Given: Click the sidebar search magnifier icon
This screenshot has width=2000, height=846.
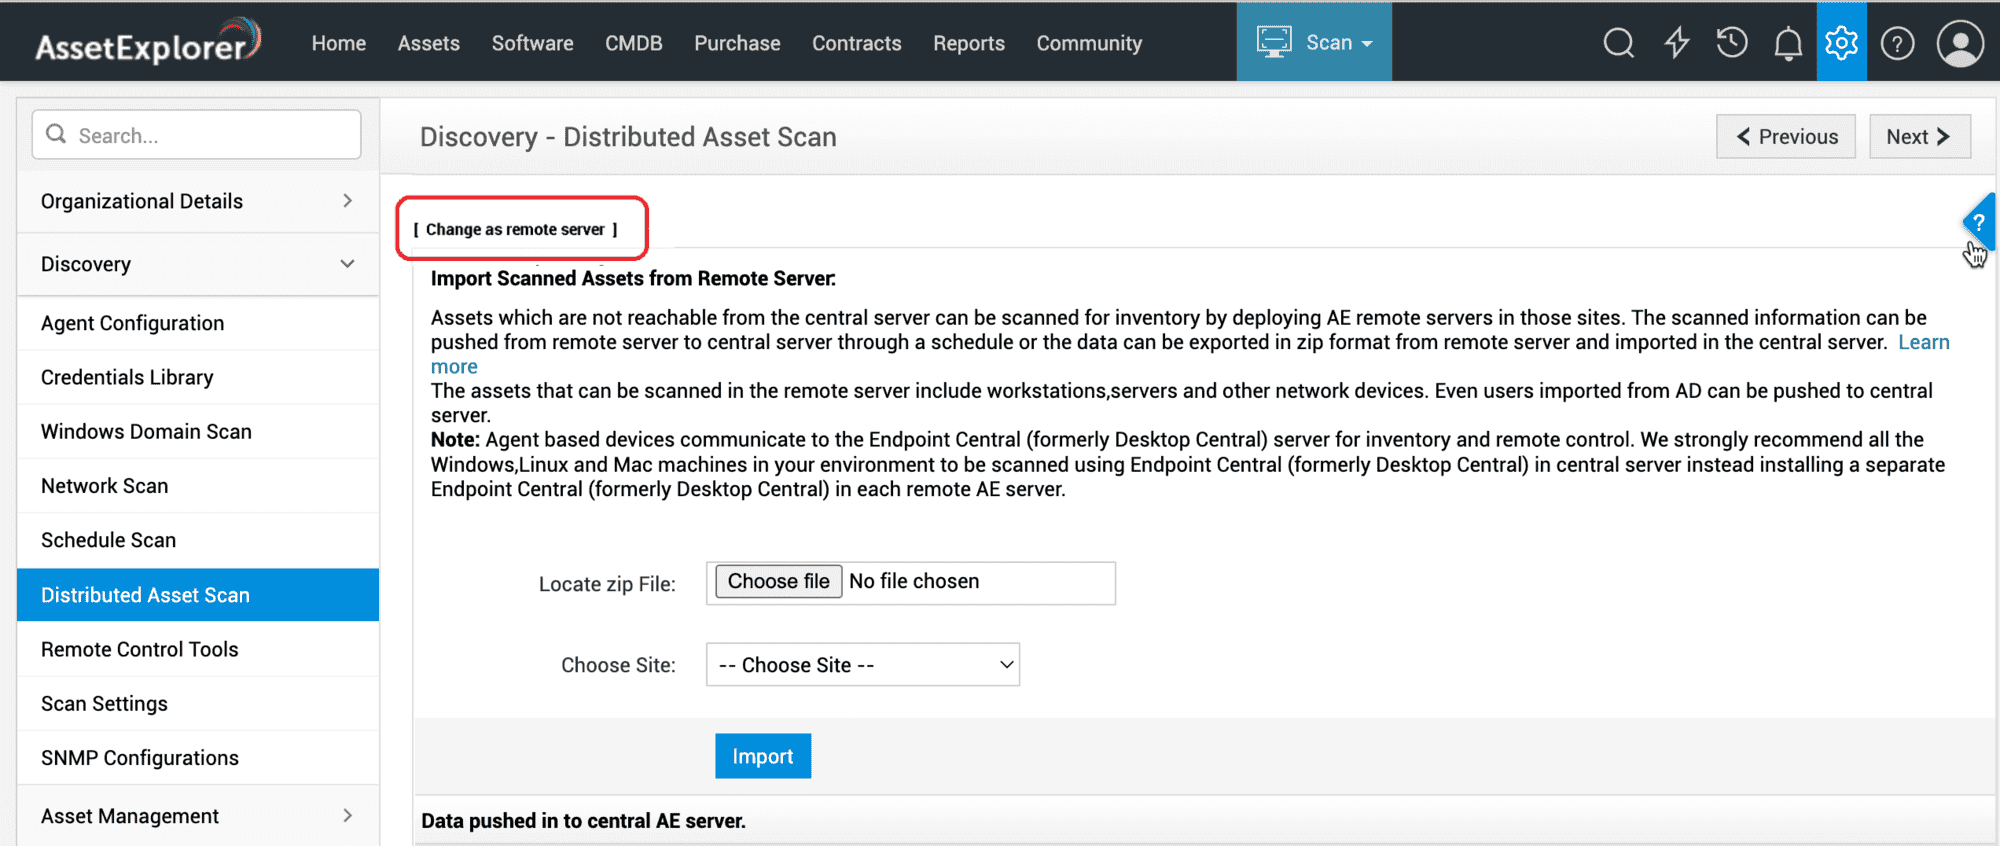Looking at the screenshot, I should [x=56, y=134].
